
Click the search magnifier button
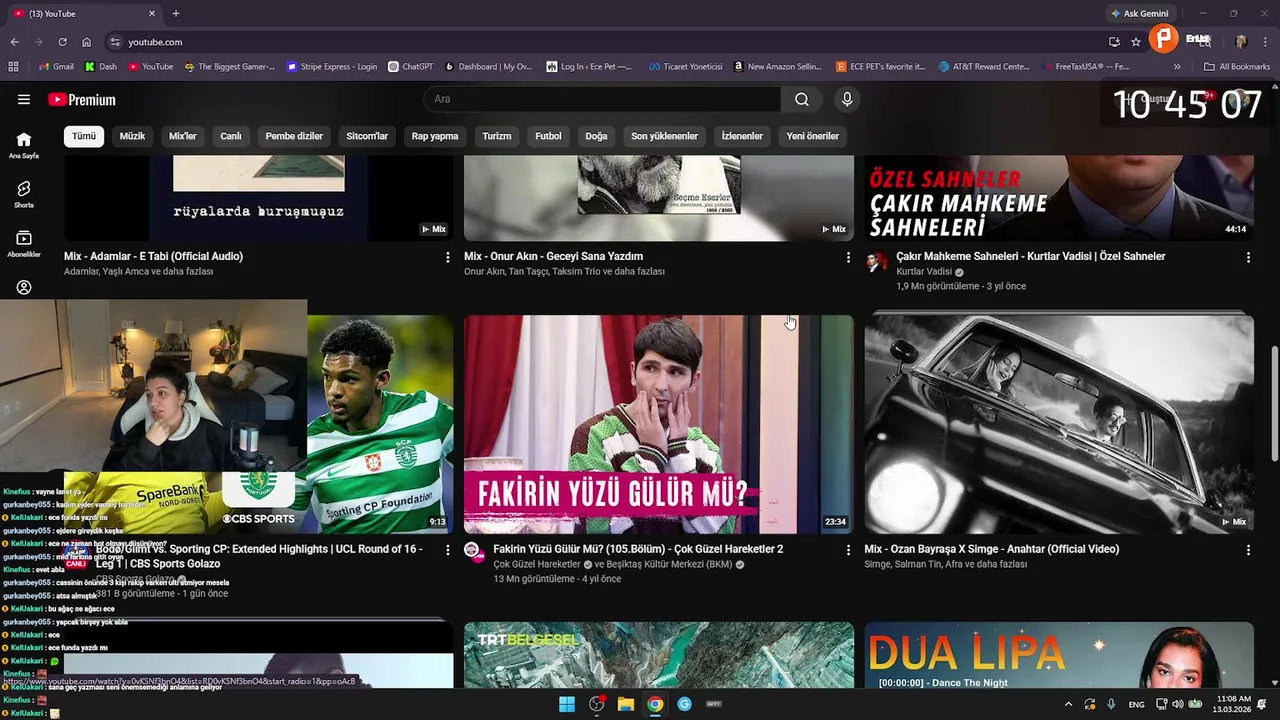point(802,99)
